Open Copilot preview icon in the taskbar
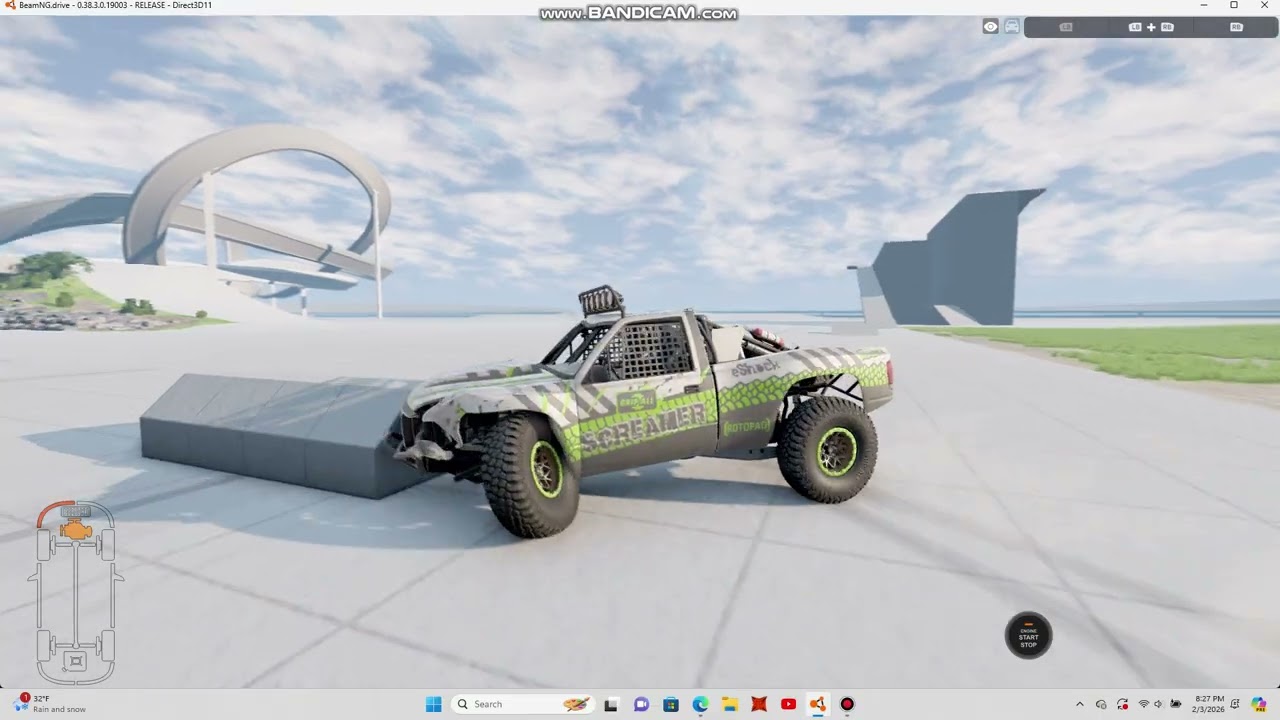The height and width of the screenshot is (720, 1280). (1259, 704)
